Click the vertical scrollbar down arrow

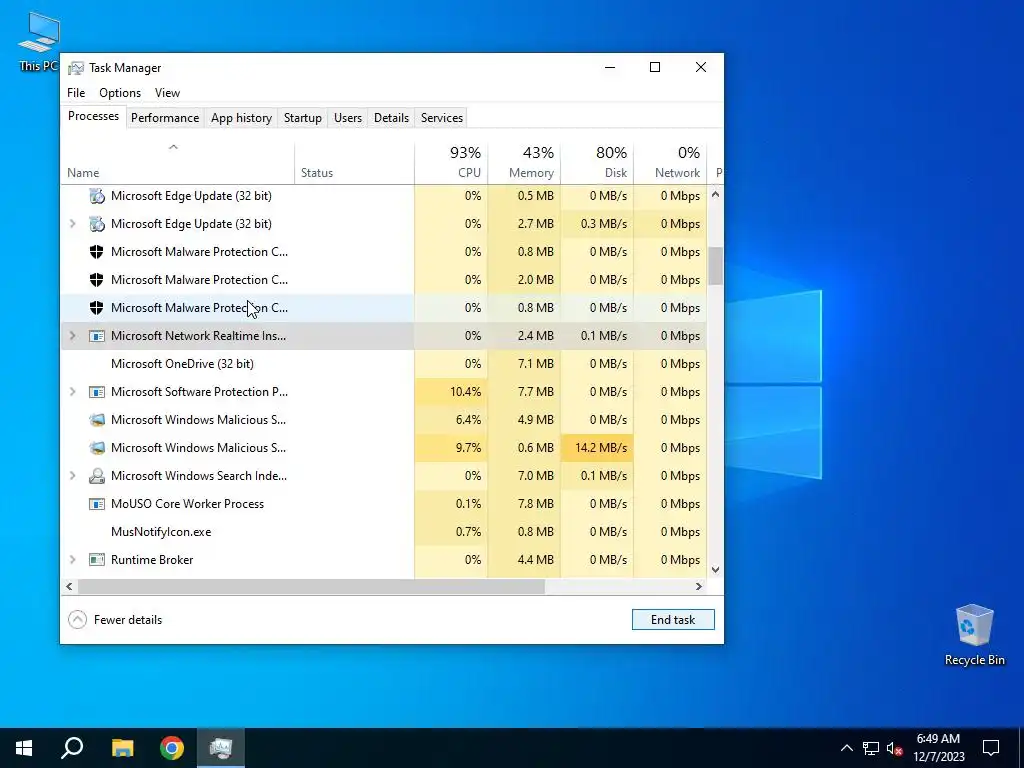(716, 569)
